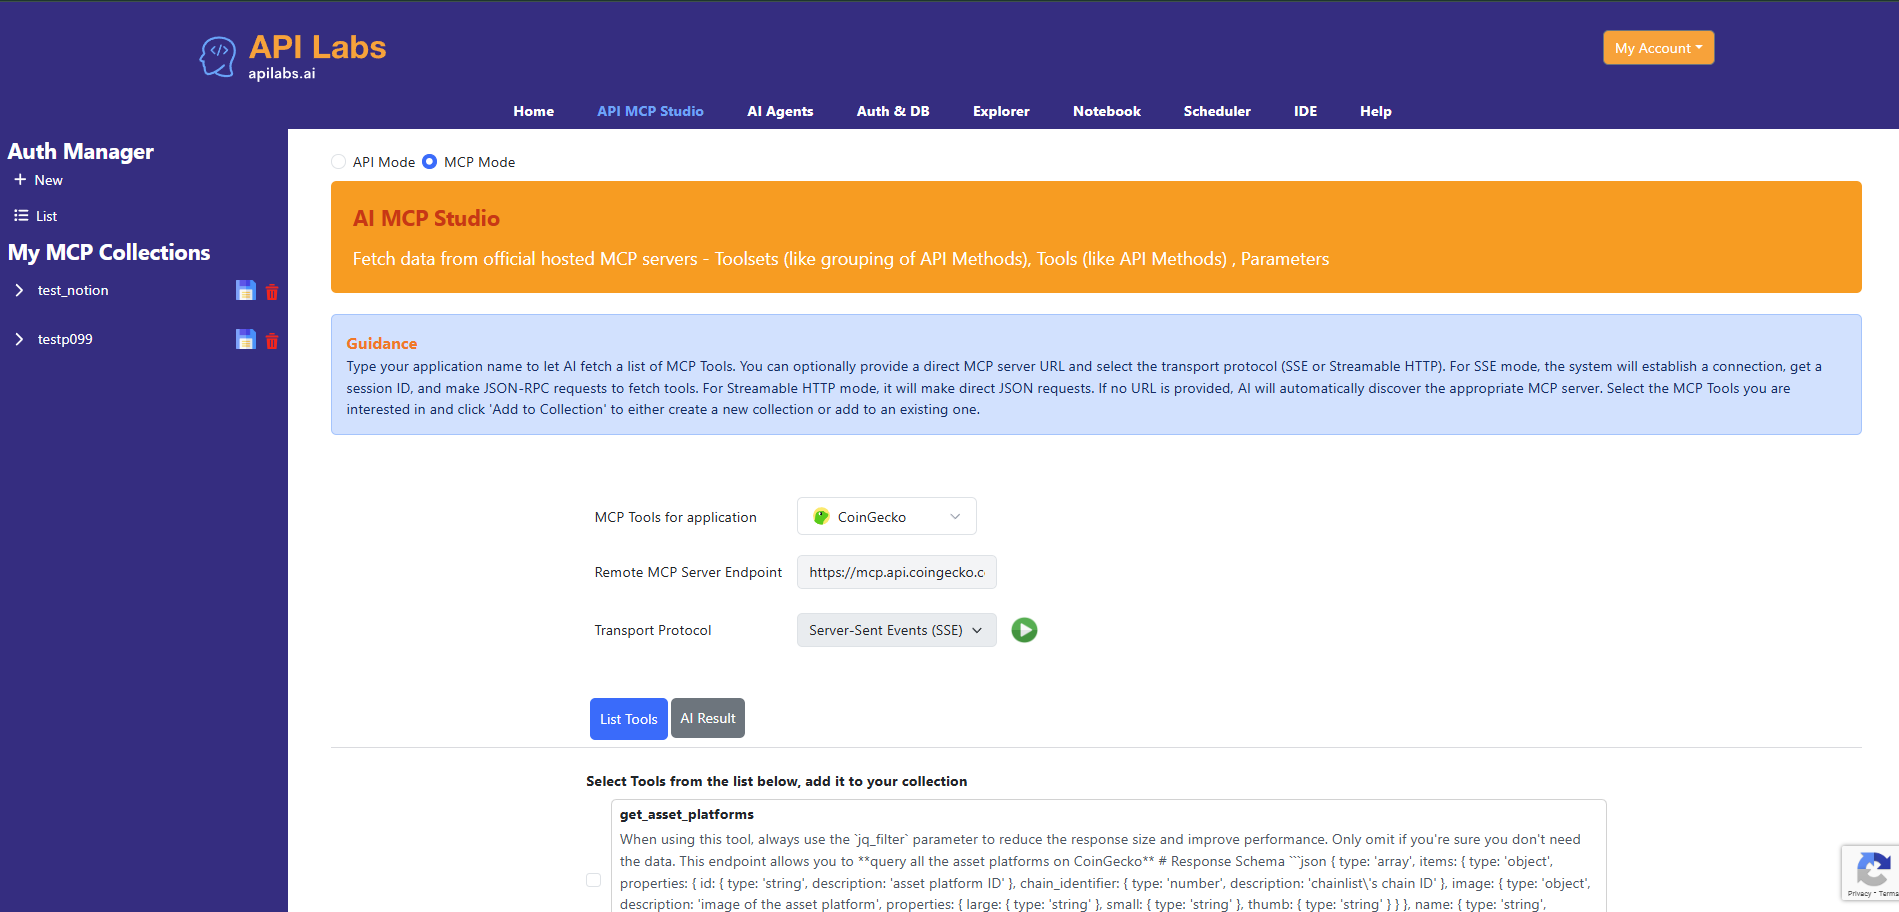Open the AI Agents menu

click(781, 111)
